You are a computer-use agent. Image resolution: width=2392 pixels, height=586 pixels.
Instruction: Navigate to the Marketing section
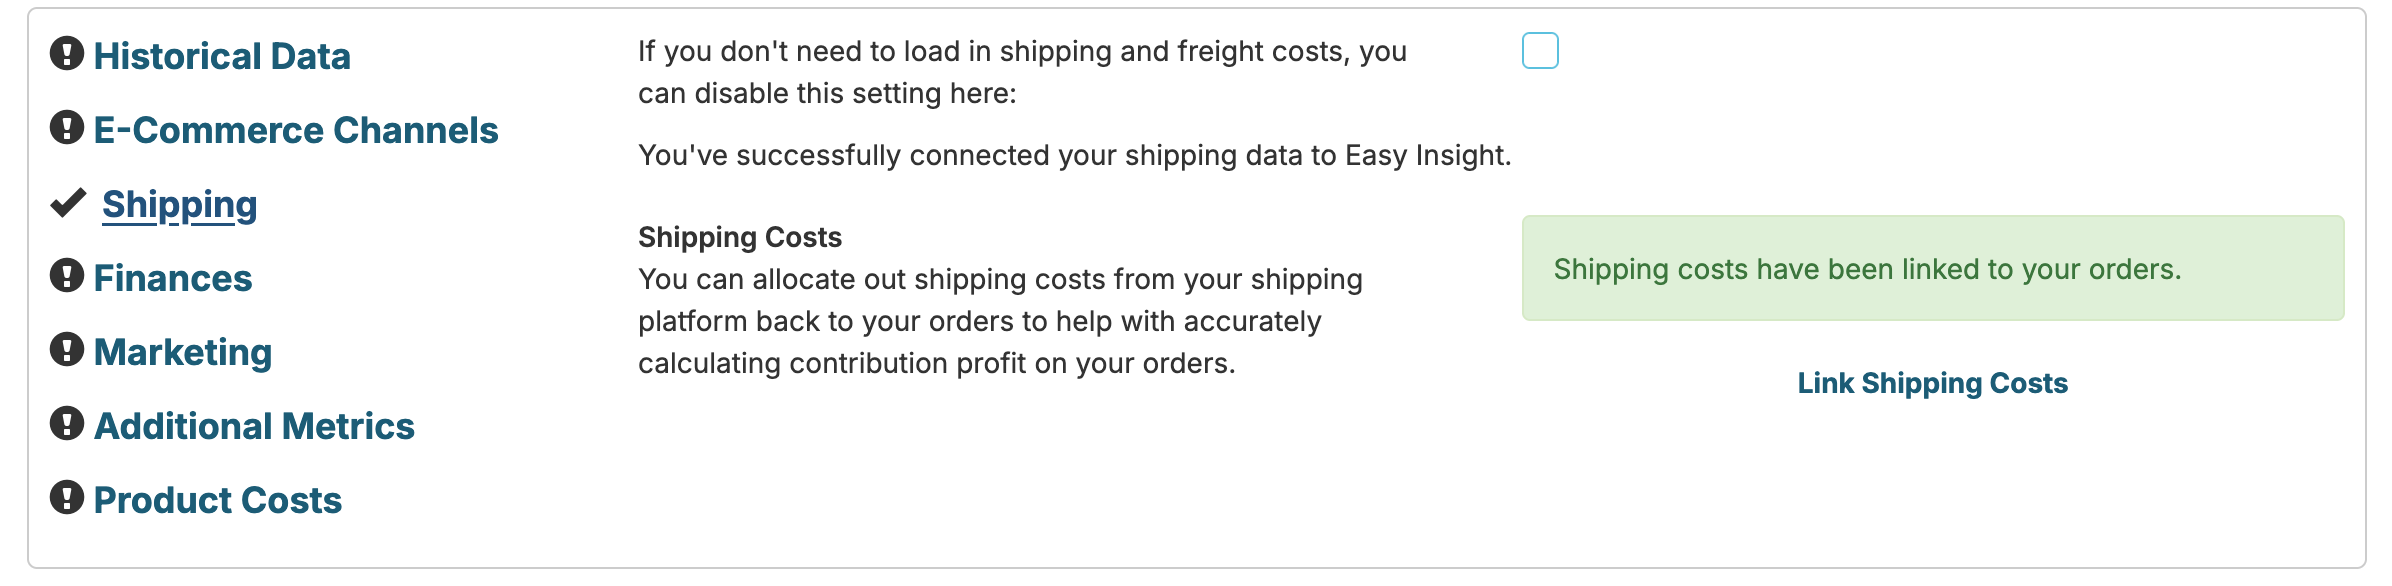pyautogui.click(x=183, y=352)
